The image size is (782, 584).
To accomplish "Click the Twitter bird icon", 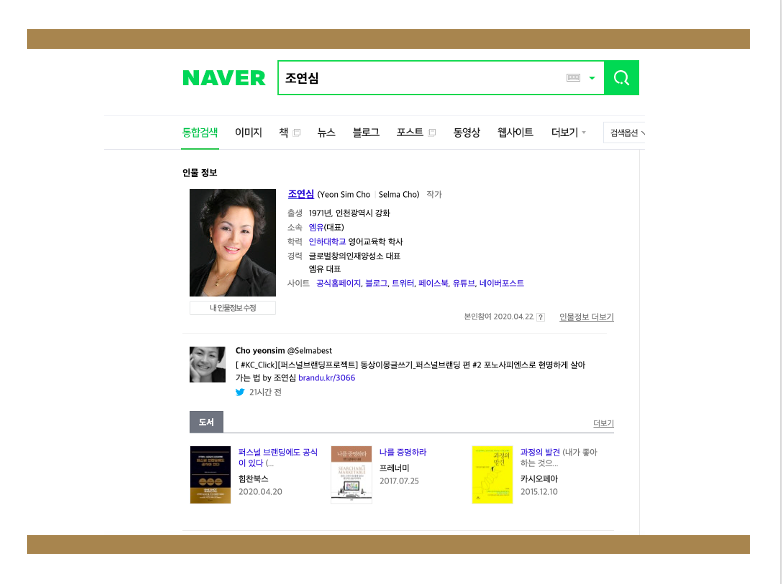I will 240,392.
